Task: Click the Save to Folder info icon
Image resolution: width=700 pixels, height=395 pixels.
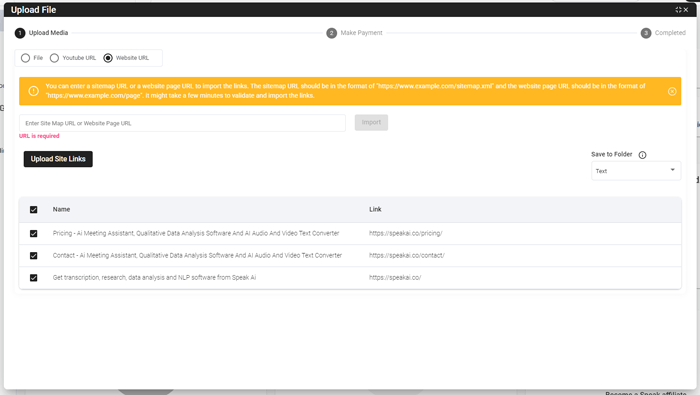Action: 642,155
